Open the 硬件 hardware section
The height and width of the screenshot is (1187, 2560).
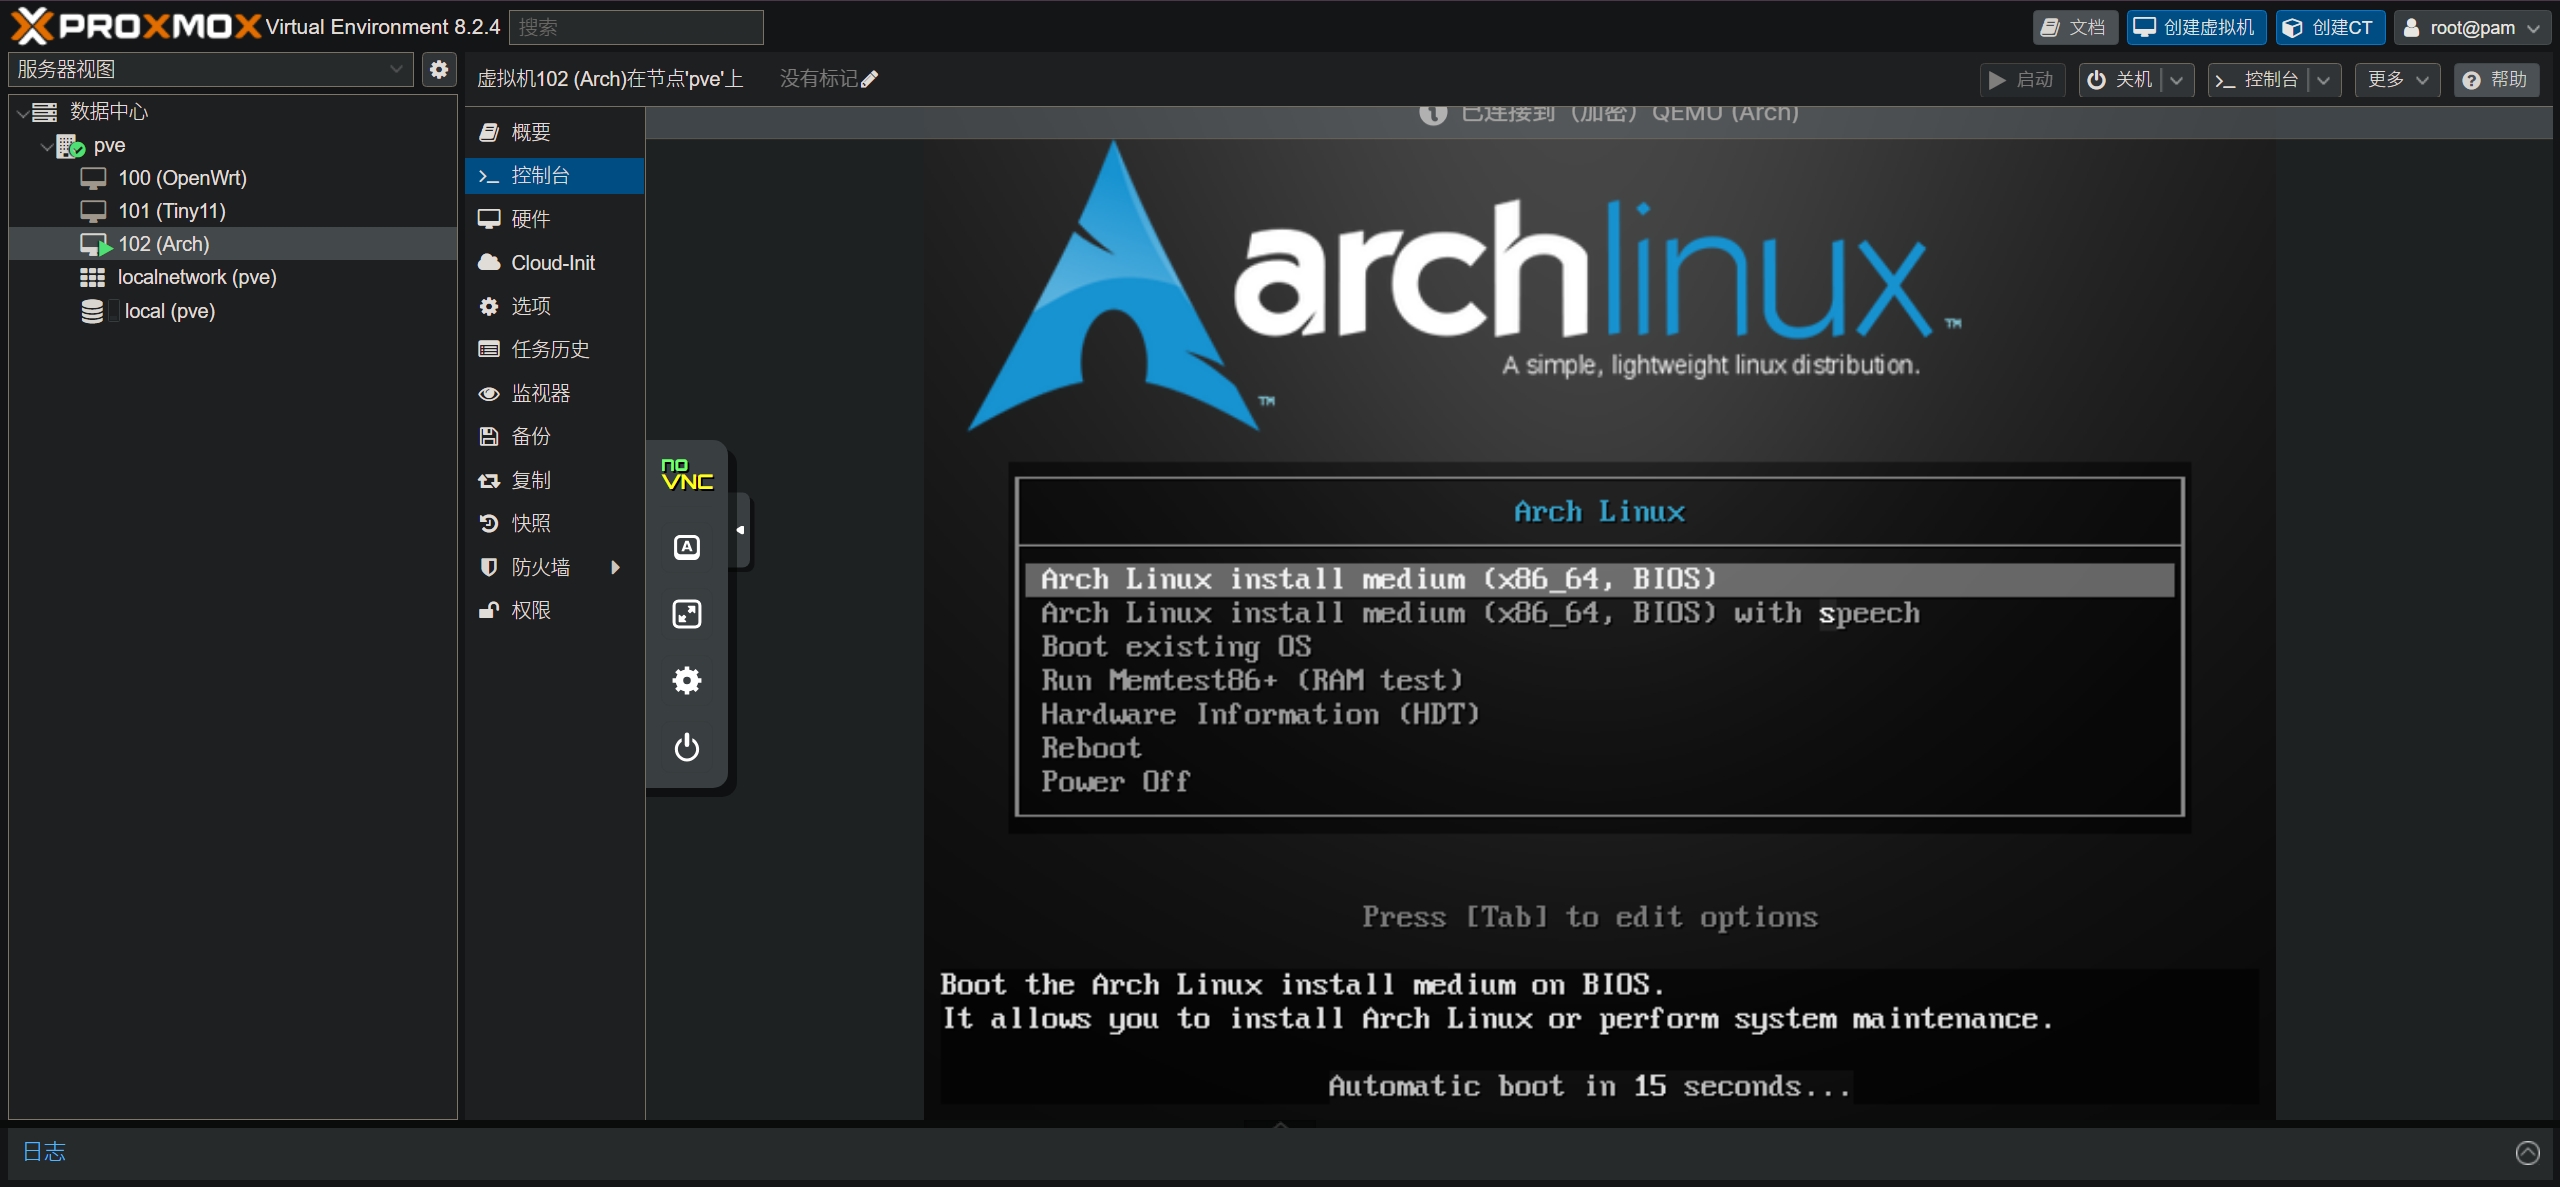(554, 219)
